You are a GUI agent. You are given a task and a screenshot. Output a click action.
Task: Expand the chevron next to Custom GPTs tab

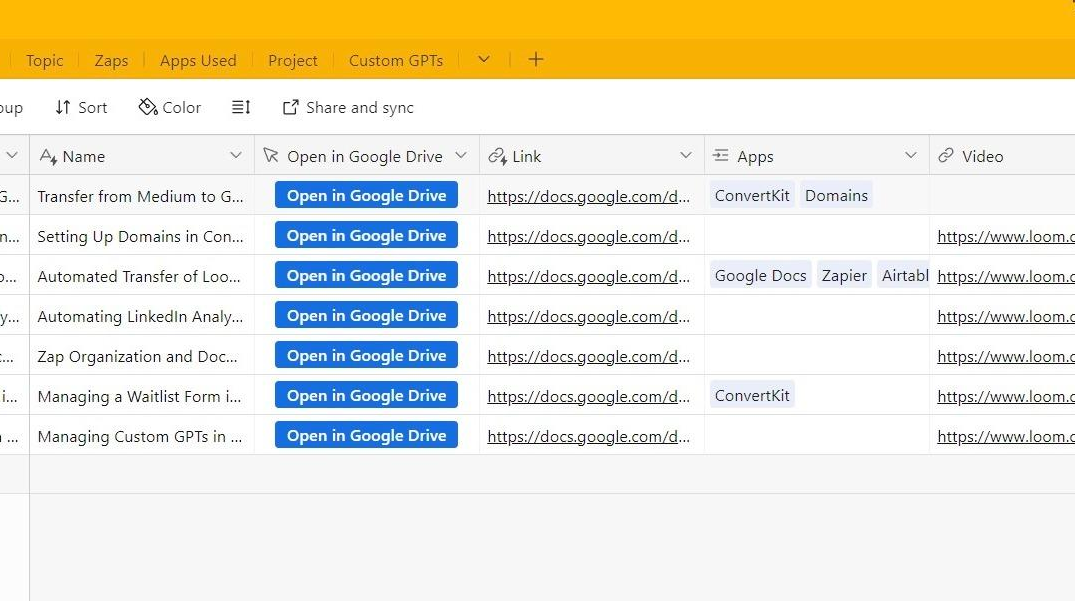click(x=483, y=60)
